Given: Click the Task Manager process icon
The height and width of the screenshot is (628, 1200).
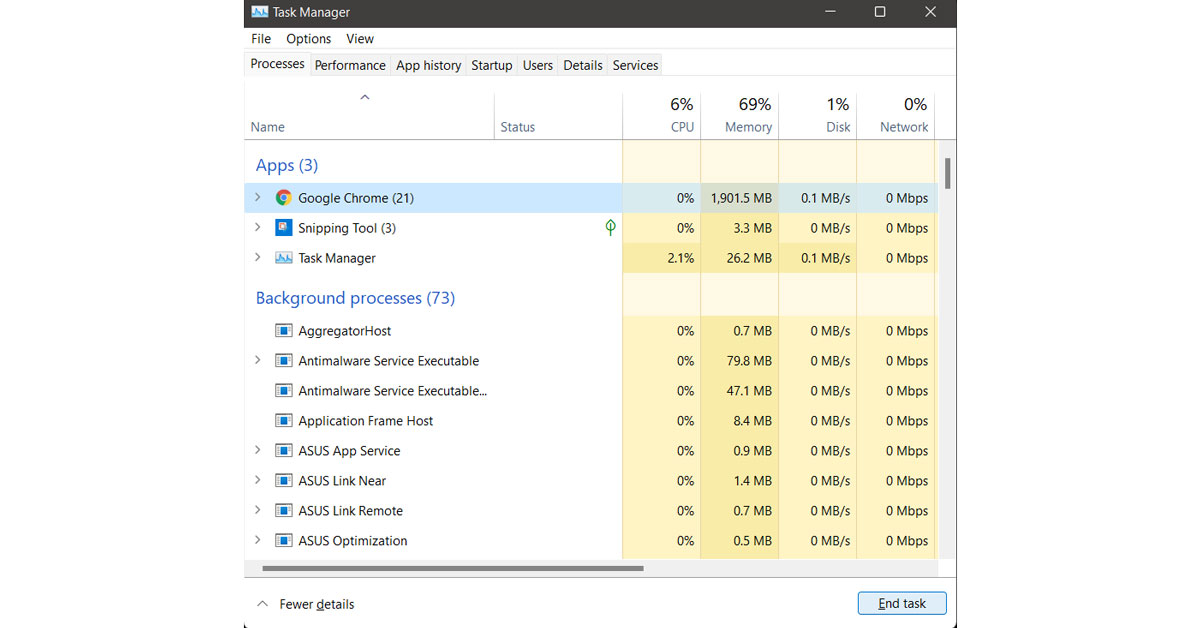Looking at the screenshot, I should pyautogui.click(x=284, y=258).
